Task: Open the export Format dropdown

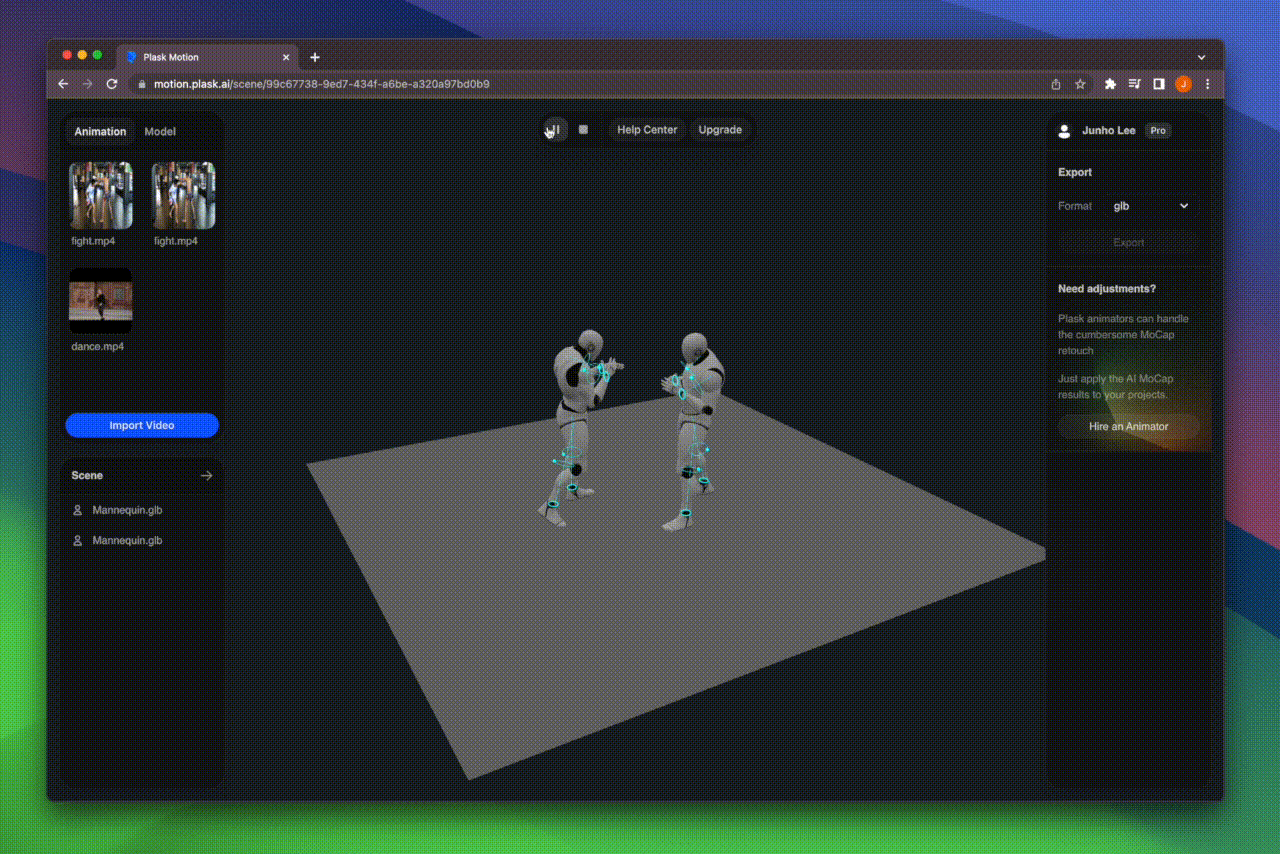Action: click(1150, 206)
